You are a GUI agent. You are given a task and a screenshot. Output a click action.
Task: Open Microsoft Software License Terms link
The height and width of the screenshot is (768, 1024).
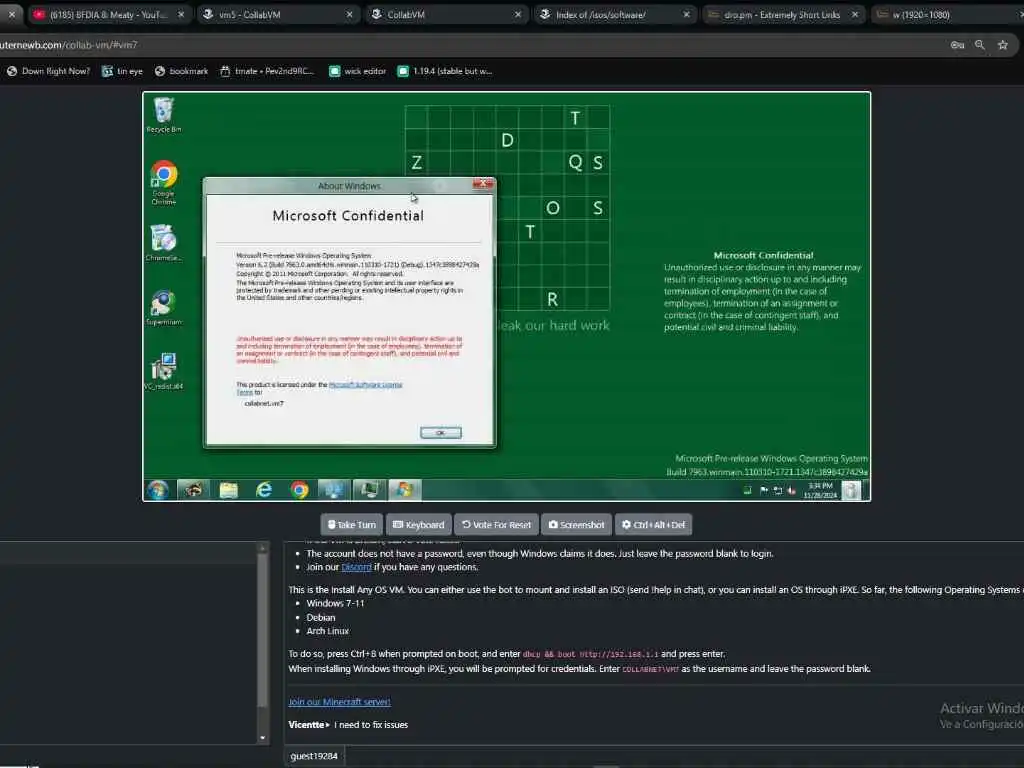point(366,385)
